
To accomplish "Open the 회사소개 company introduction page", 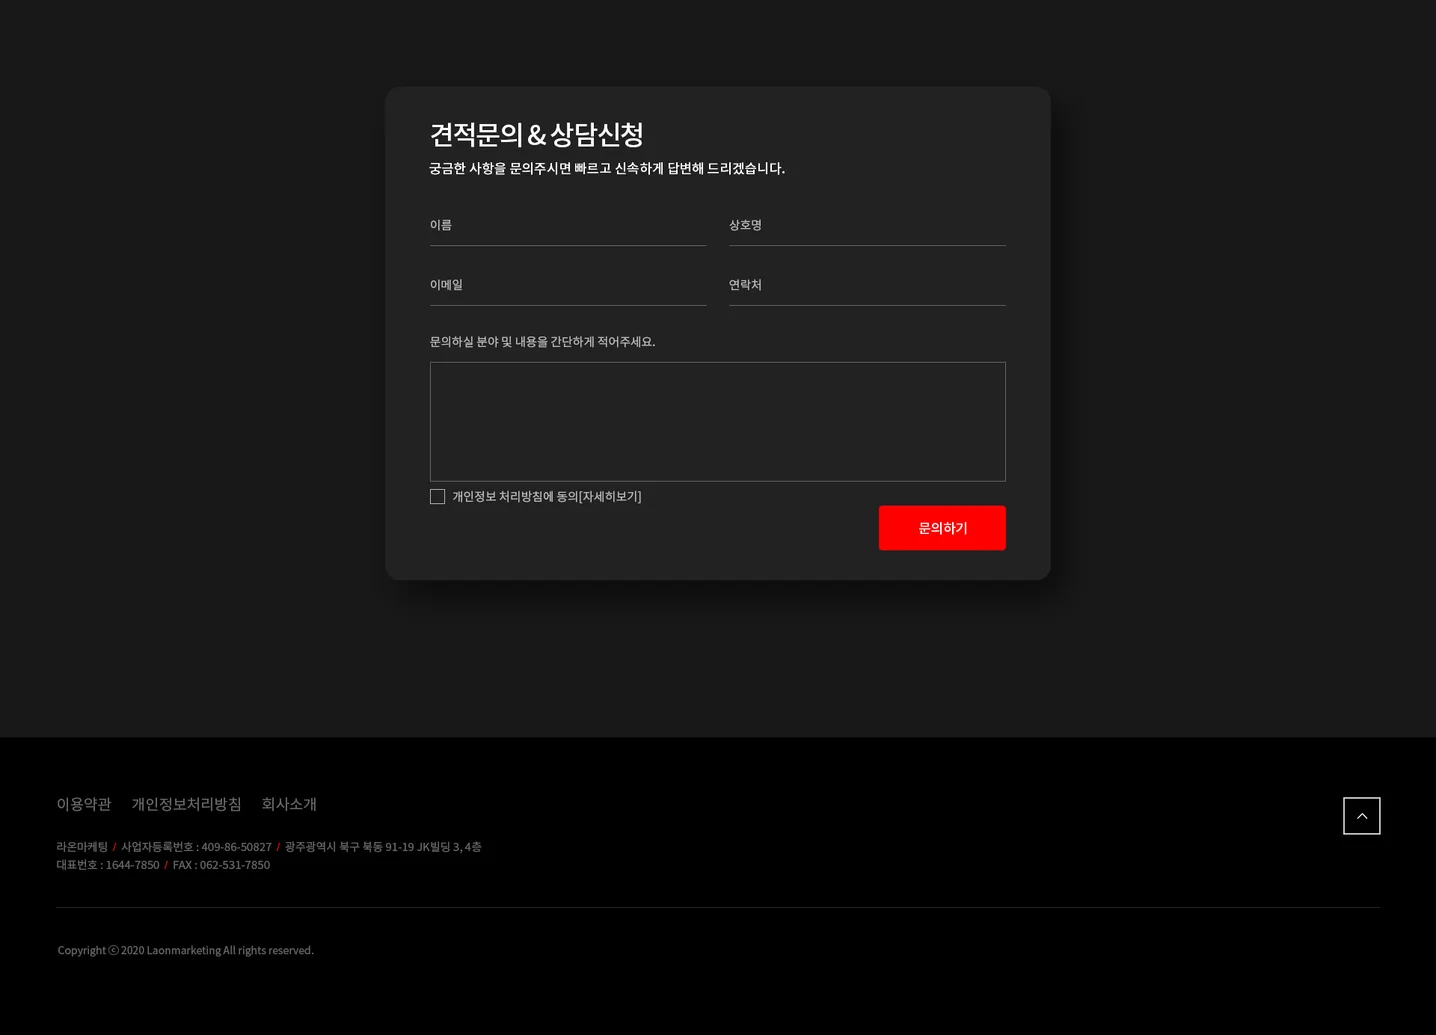I will [x=289, y=803].
